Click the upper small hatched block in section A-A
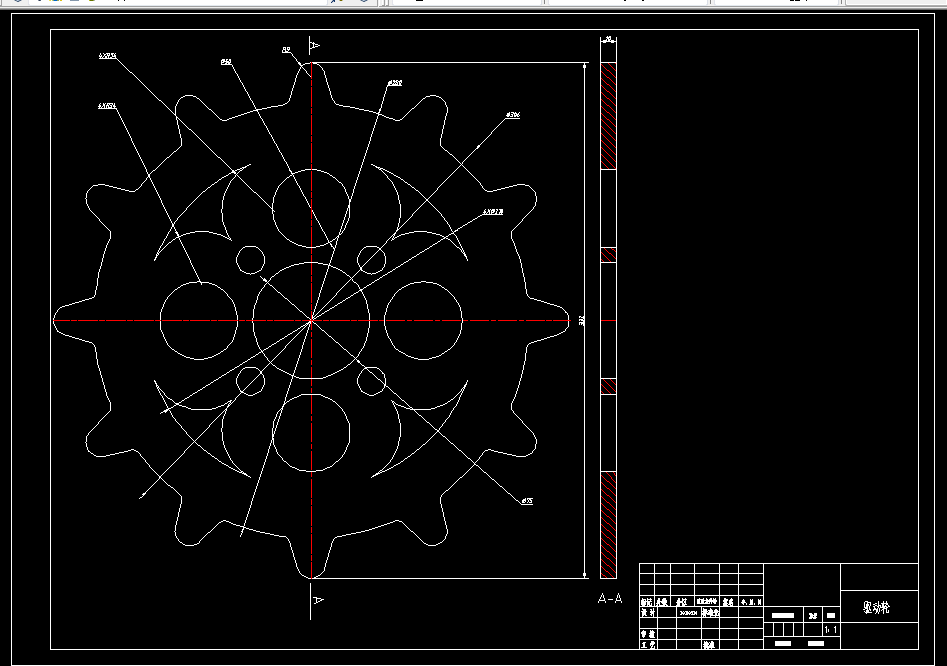The image size is (947, 666). click(608, 254)
